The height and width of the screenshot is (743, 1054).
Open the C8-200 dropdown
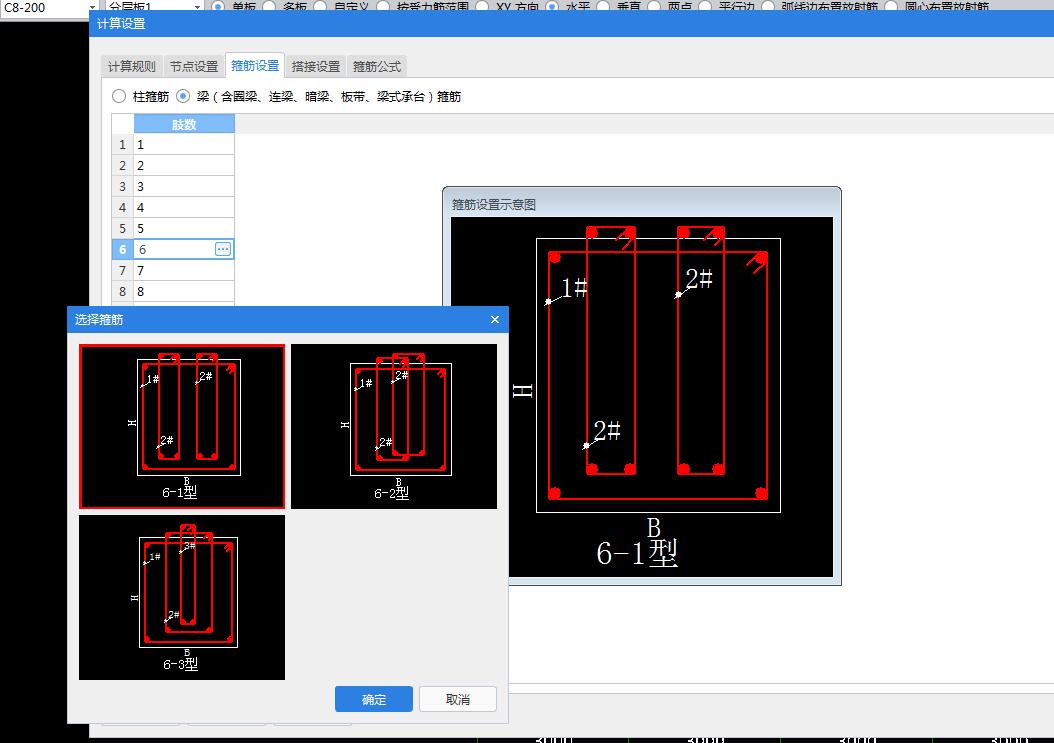(92, 7)
